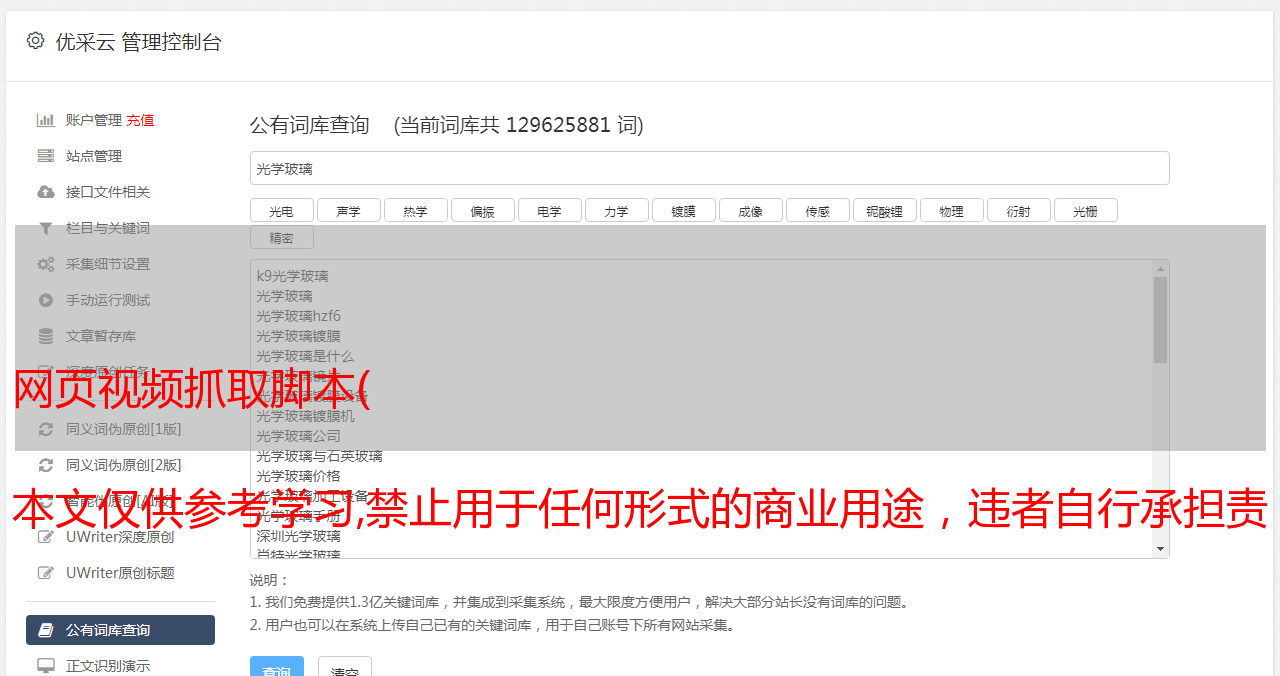Click 手动运行测试 play circle icon
Image resolution: width=1280 pixels, height=676 pixels.
coord(46,300)
